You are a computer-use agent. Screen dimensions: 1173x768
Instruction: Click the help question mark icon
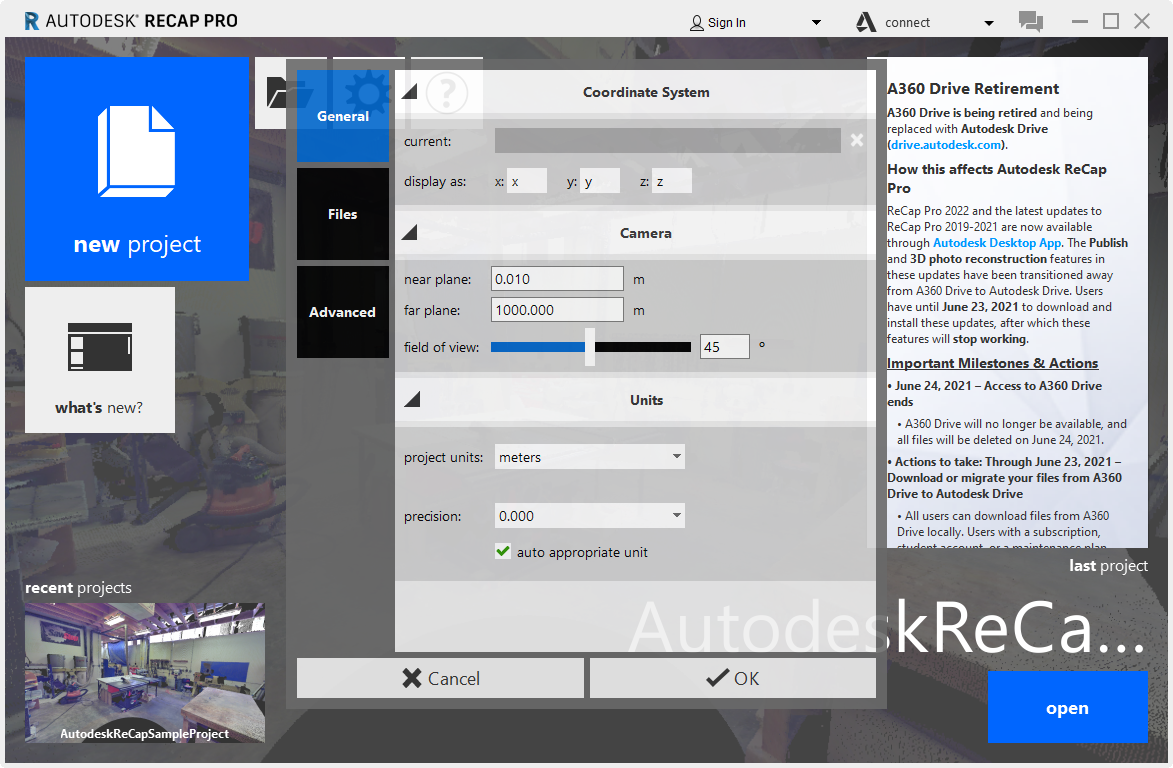point(447,93)
